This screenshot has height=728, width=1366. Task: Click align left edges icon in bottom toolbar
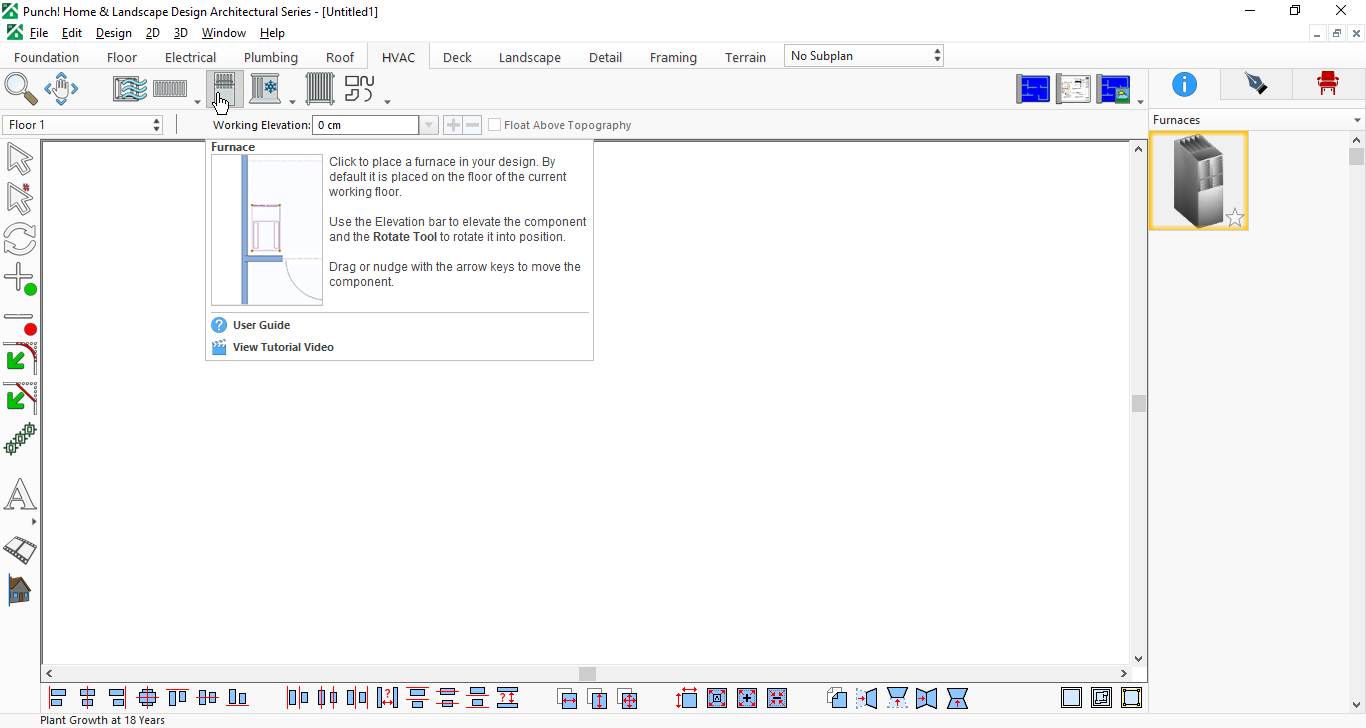point(57,698)
